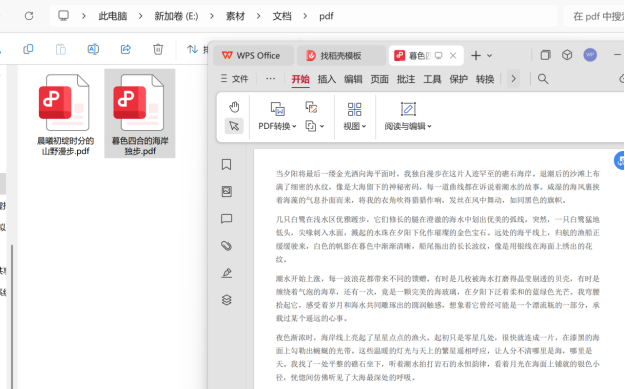Expand more ribbon tabs with right chevron

513,79
